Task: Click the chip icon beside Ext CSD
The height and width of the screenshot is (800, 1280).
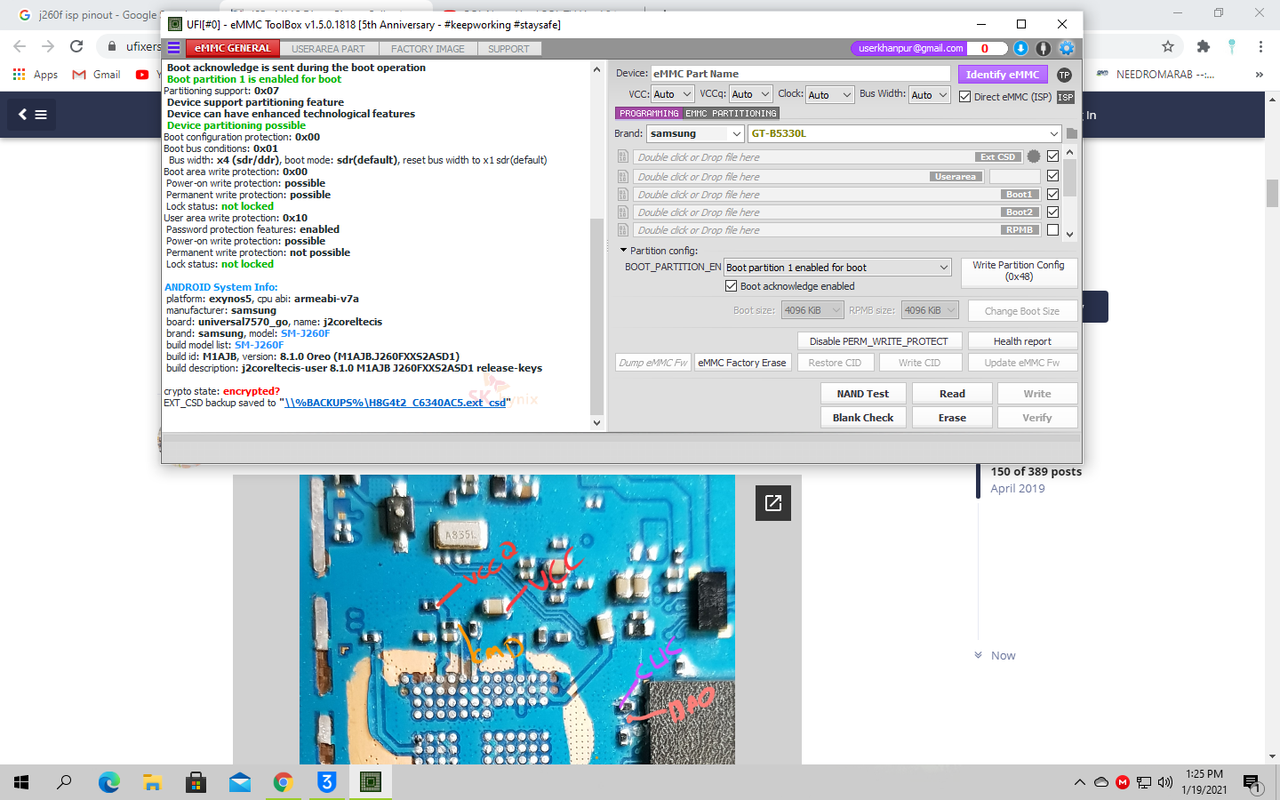Action: (1033, 157)
